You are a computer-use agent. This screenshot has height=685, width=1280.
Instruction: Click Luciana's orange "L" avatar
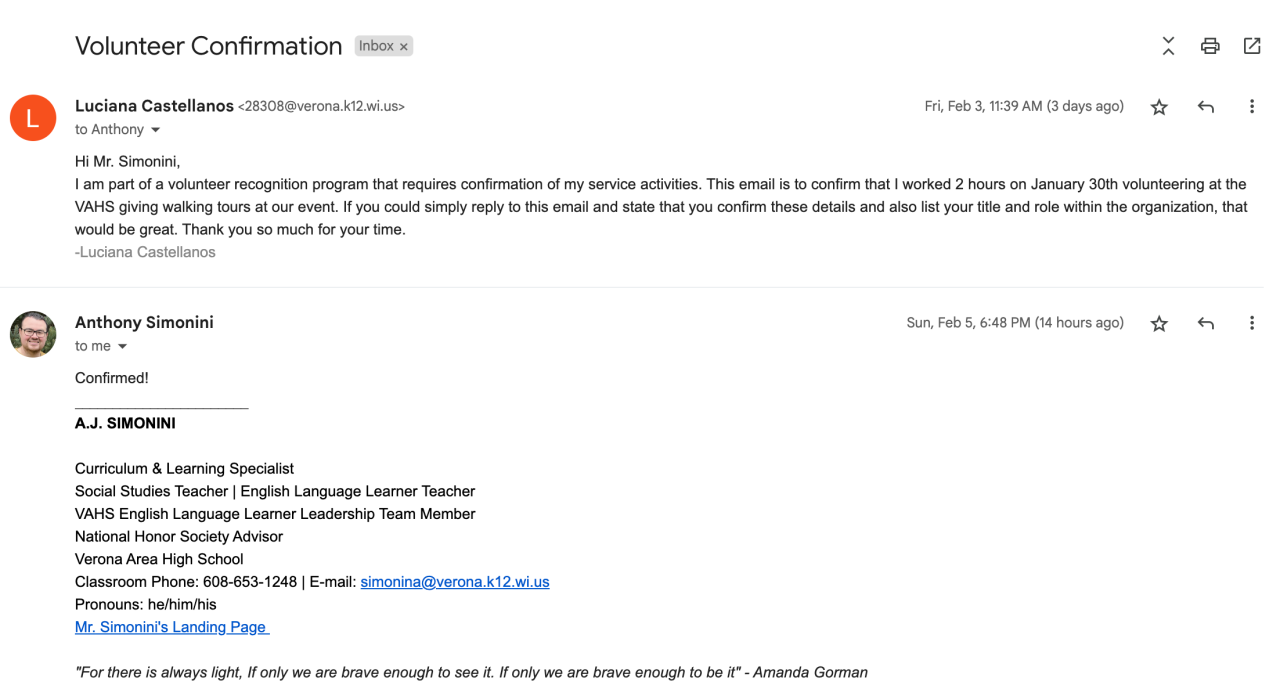click(x=33, y=118)
